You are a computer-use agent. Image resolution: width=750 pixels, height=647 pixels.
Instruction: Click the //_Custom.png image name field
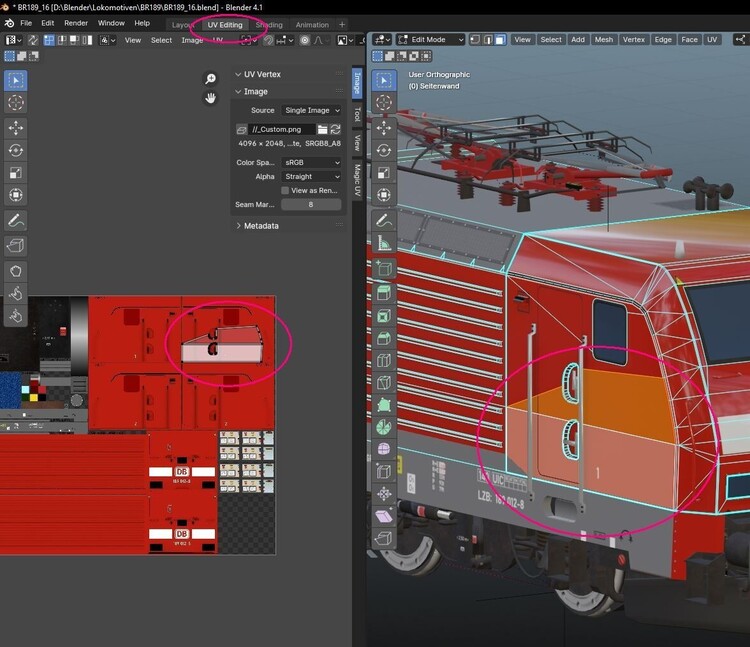(281, 129)
